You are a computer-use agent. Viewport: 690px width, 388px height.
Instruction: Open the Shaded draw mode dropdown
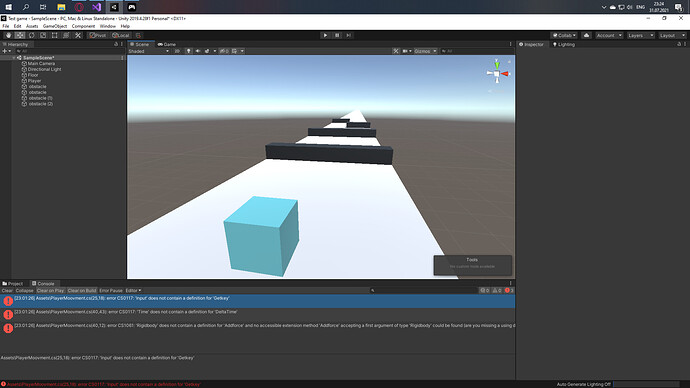click(x=149, y=51)
